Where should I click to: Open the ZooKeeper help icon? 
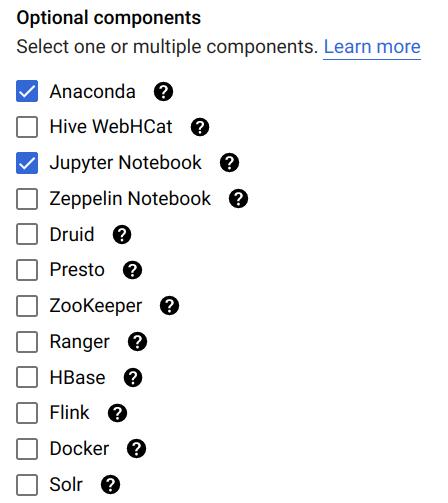pyautogui.click(x=169, y=306)
